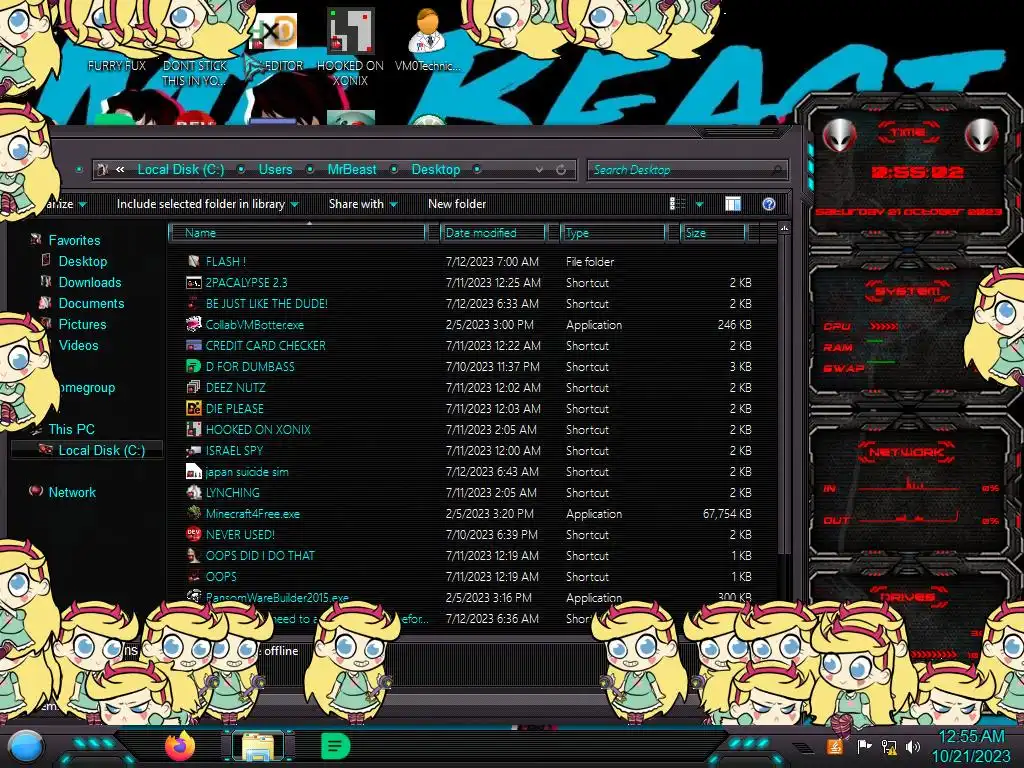Sort files by Name column
Viewport: 1024px width, 768px height.
[298, 232]
